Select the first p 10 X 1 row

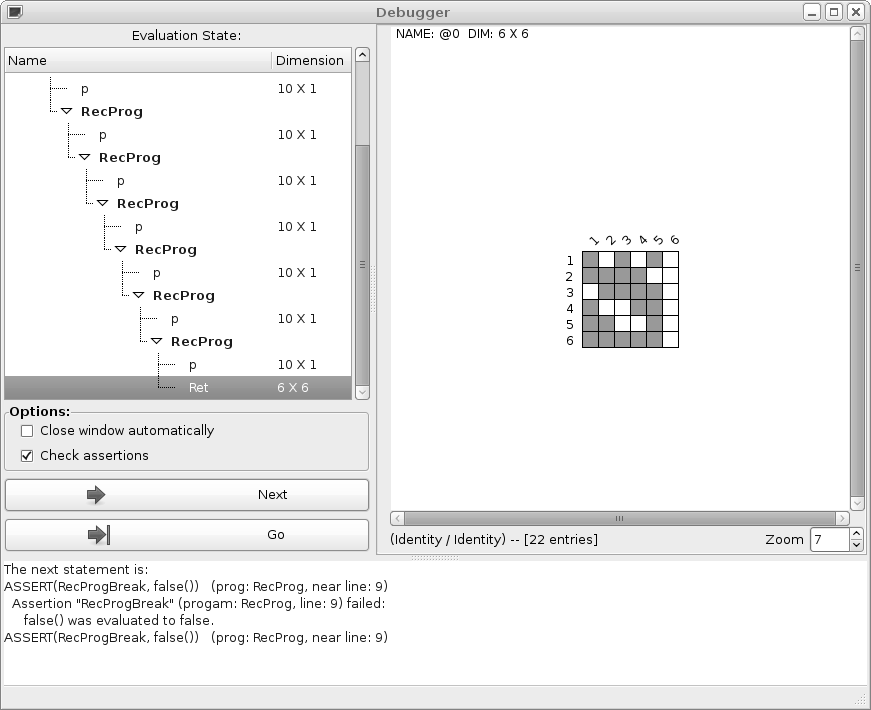(x=178, y=89)
